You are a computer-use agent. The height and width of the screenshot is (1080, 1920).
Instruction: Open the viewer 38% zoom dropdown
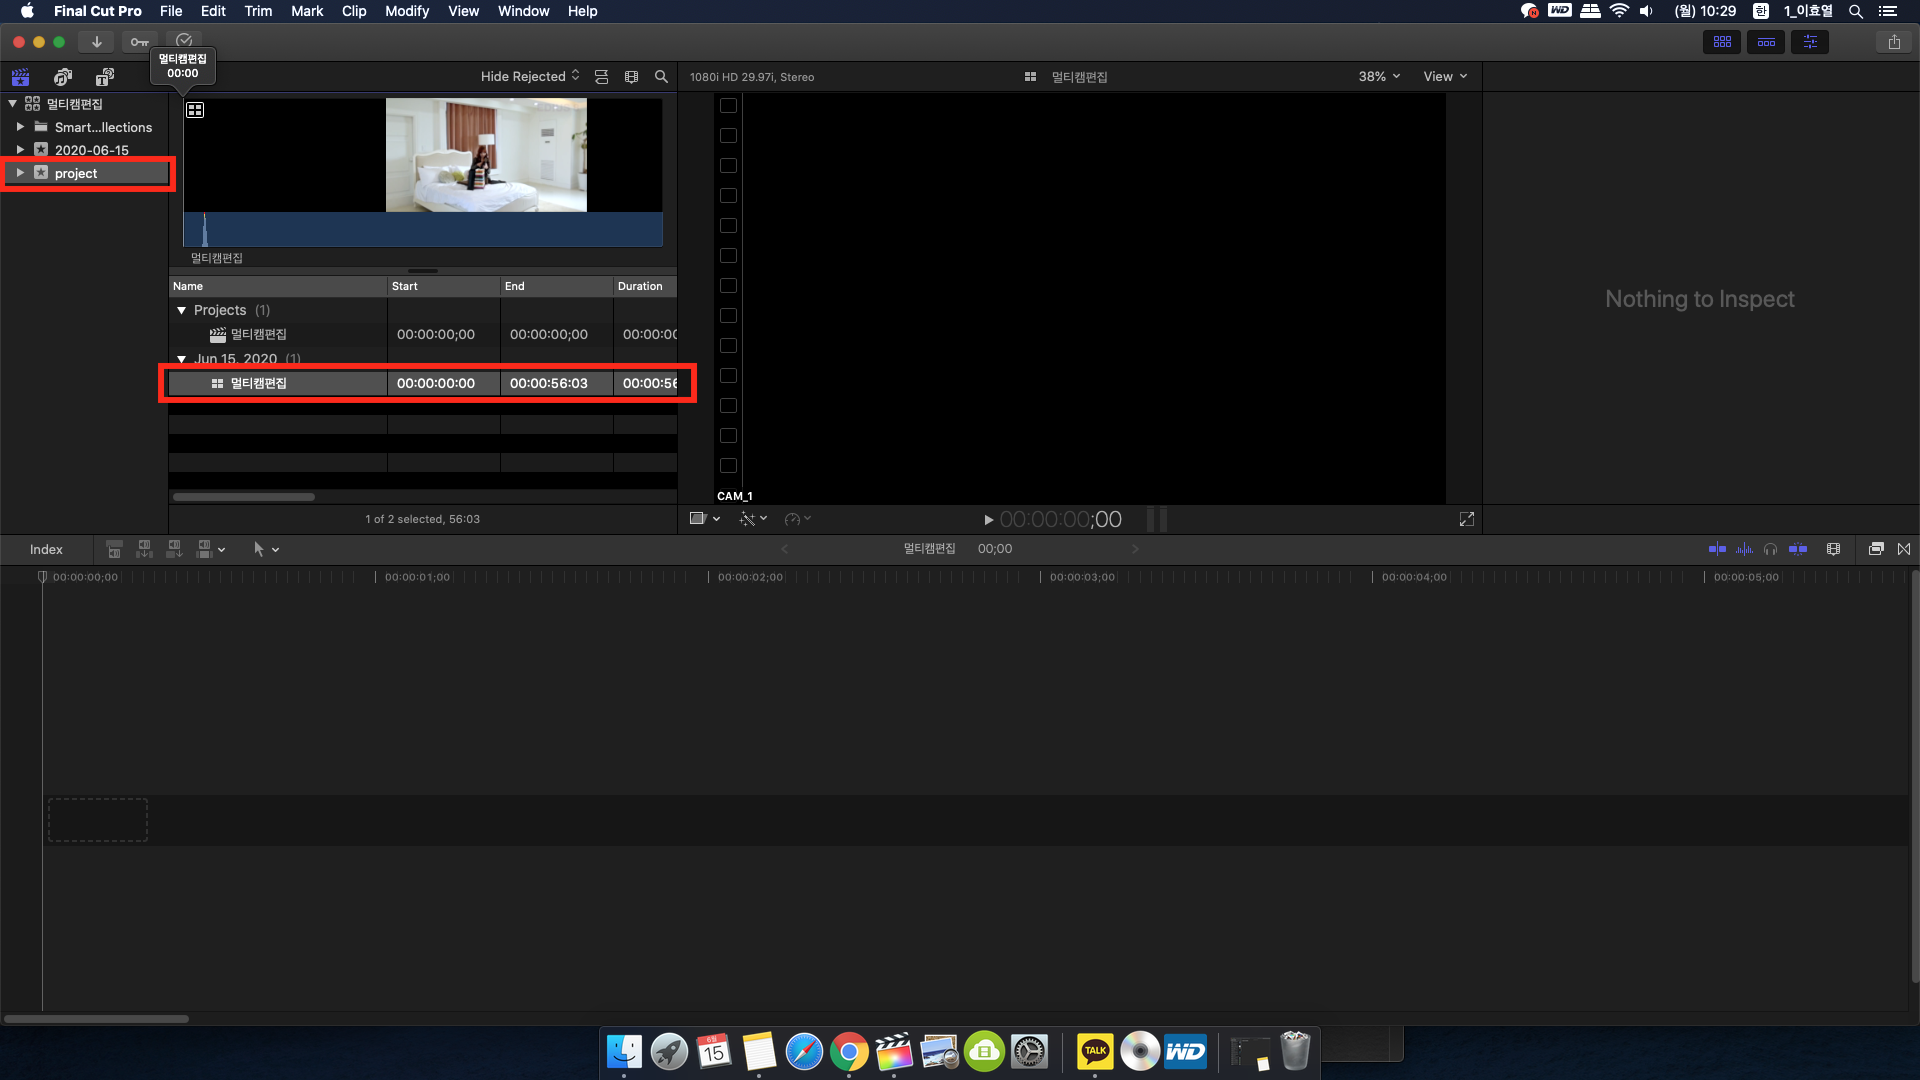pos(1379,77)
